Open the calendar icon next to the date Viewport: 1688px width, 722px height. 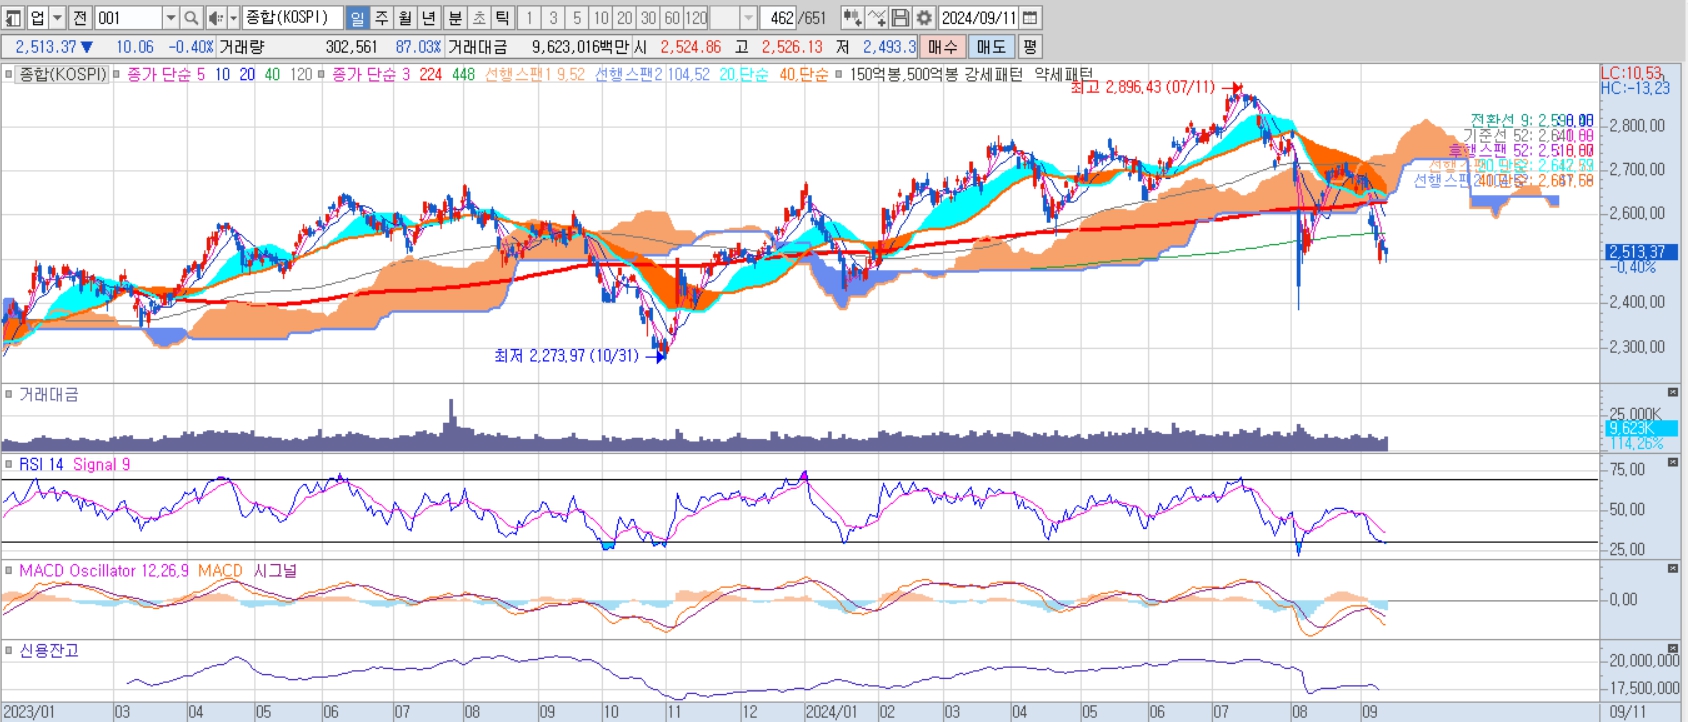[1030, 18]
